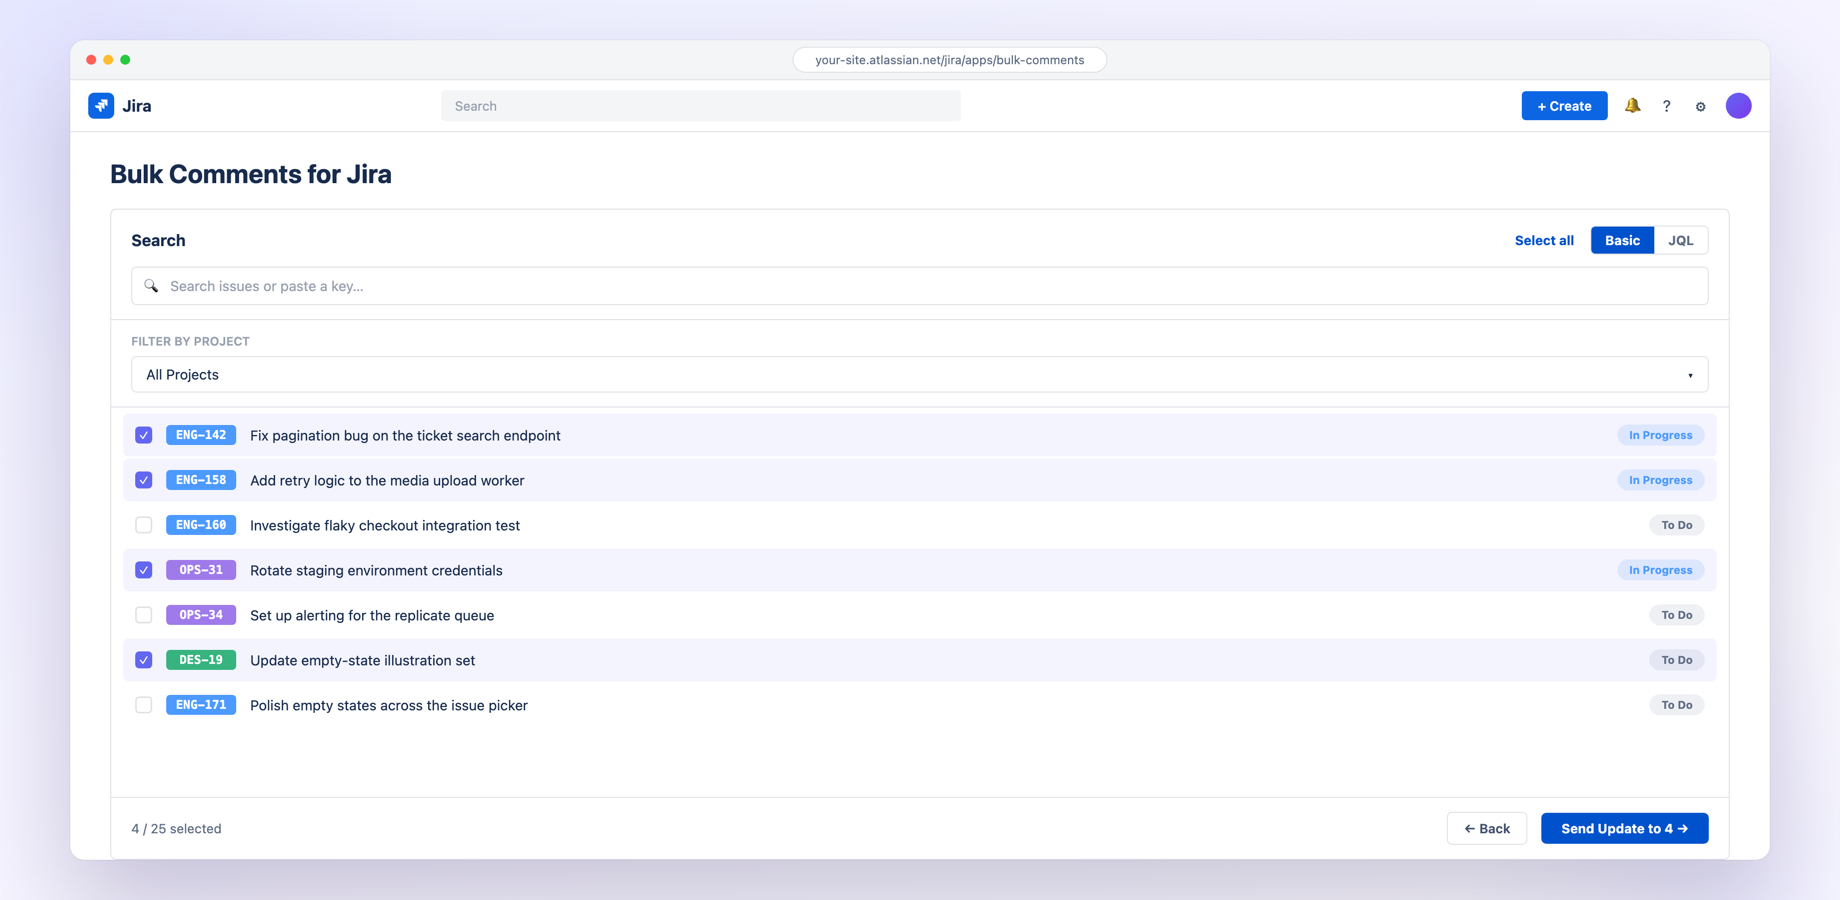Click Send Update to 4 button
The width and height of the screenshot is (1840, 900).
point(1624,828)
